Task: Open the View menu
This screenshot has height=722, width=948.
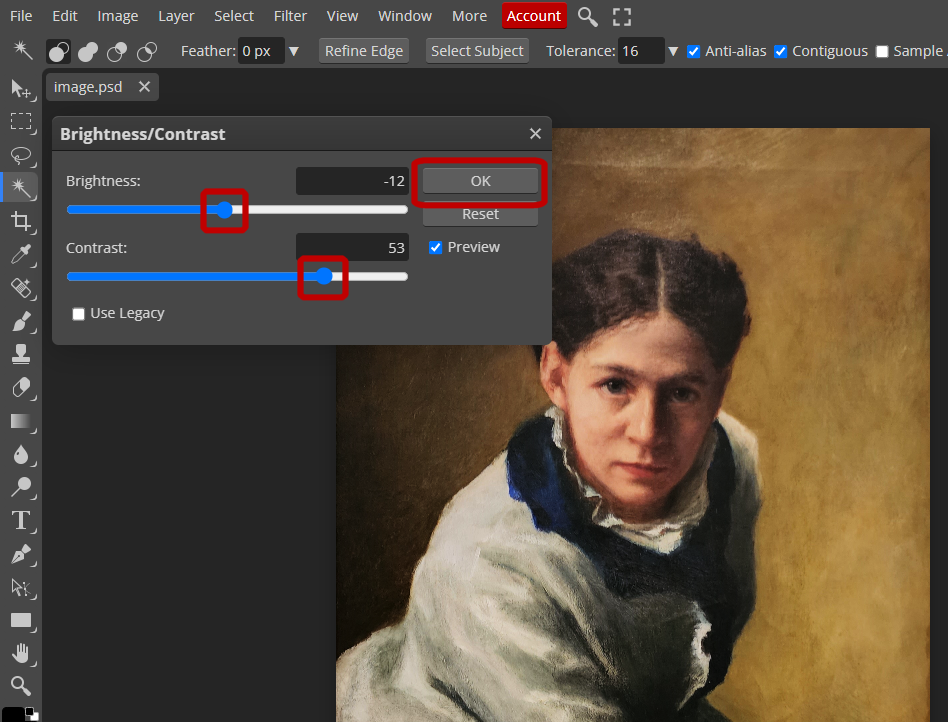Action: [x=342, y=16]
